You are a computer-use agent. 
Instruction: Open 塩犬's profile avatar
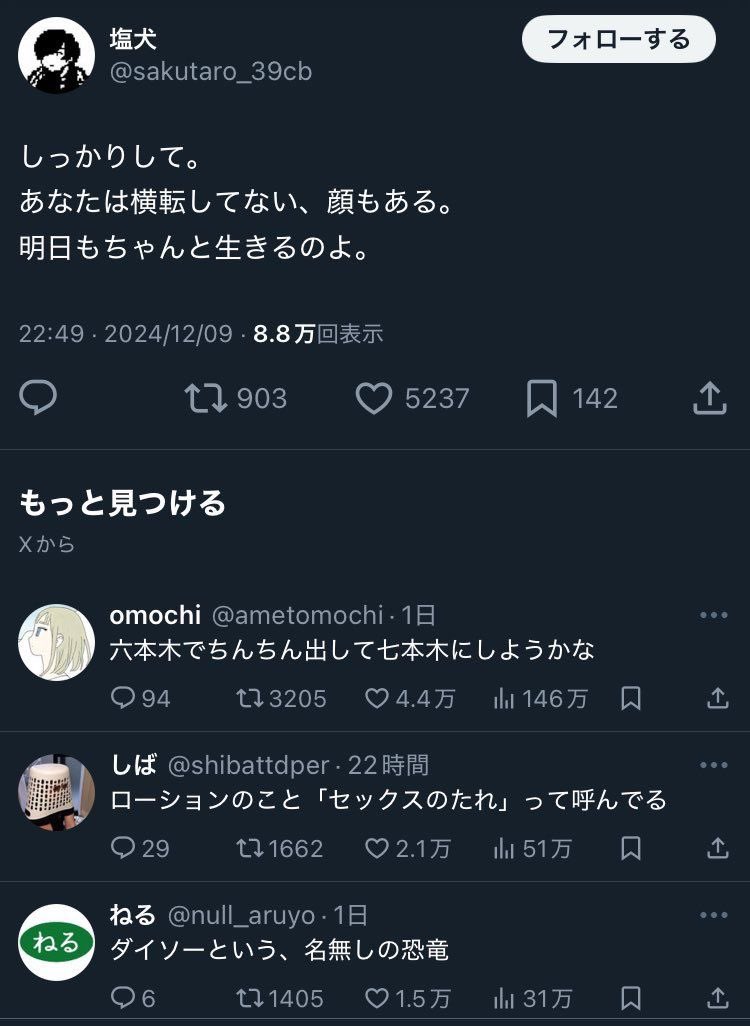[56, 56]
